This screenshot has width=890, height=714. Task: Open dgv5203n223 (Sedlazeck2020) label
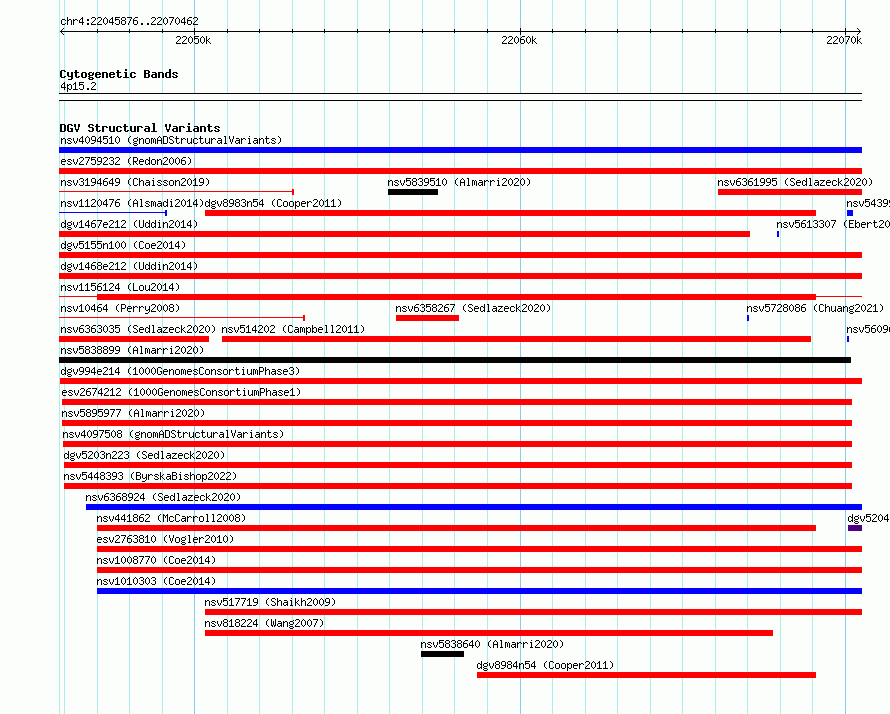(x=144, y=455)
